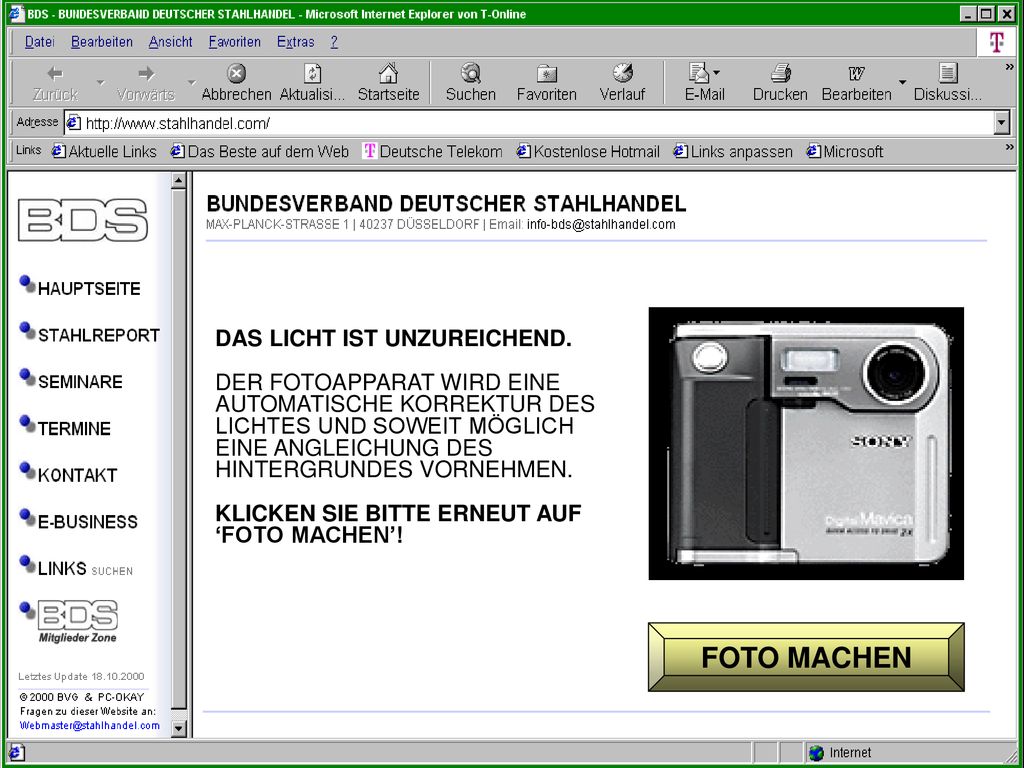The width and height of the screenshot is (1024, 768).
Task: Open the Bearbeiten menu
Action: point(102,42)
